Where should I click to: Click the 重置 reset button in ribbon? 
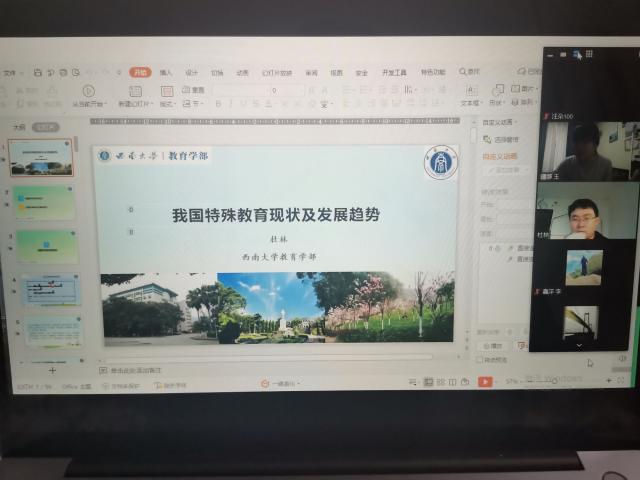point(193,90)
